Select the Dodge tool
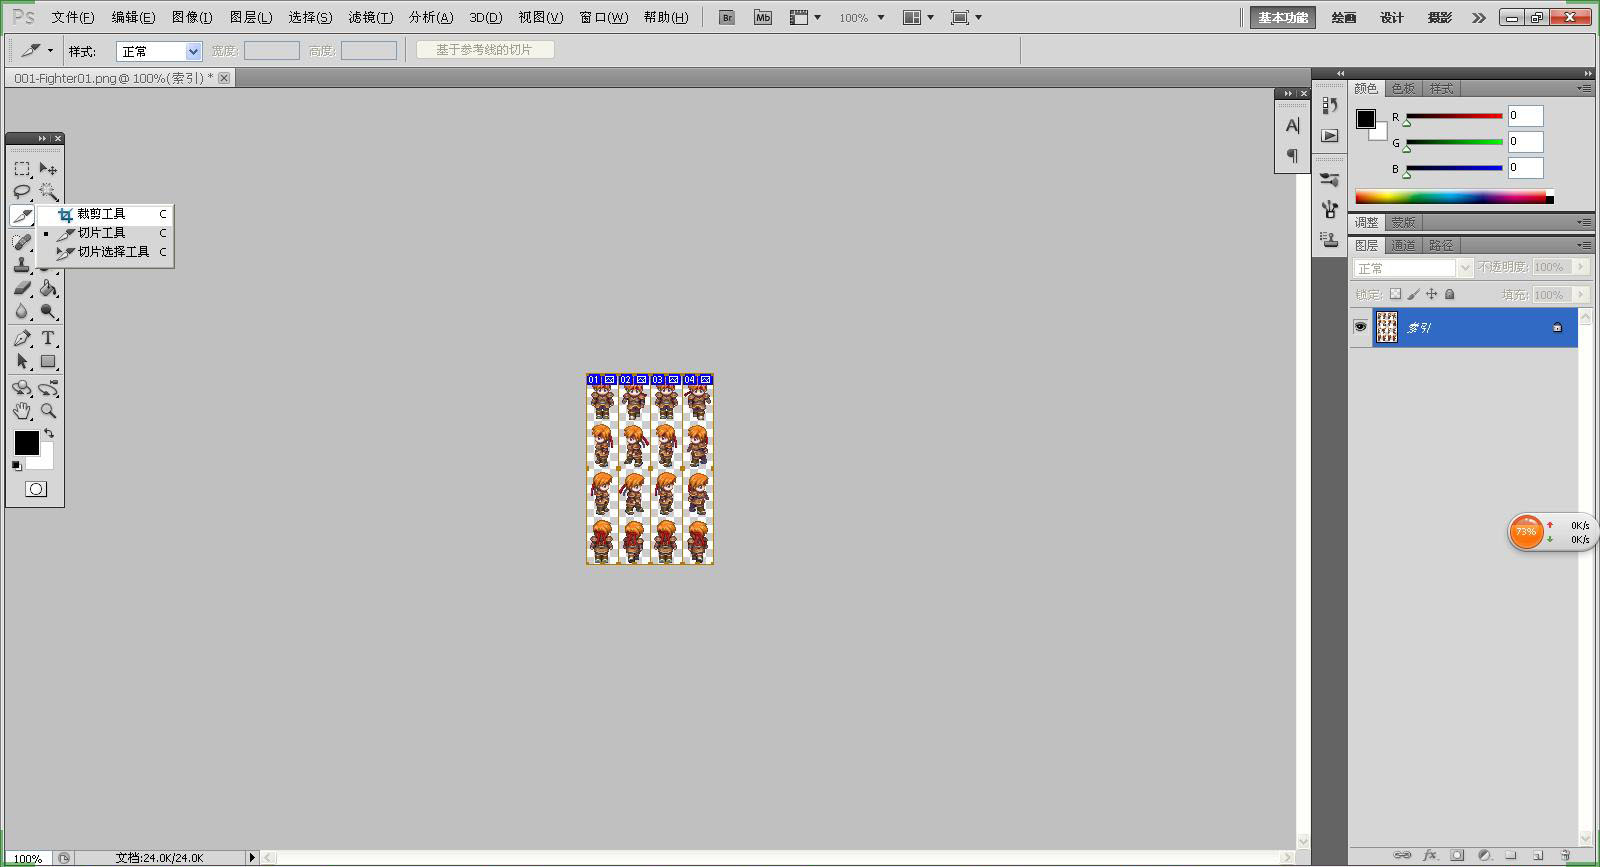1600x867 pixels. click(x=48, y=311)
